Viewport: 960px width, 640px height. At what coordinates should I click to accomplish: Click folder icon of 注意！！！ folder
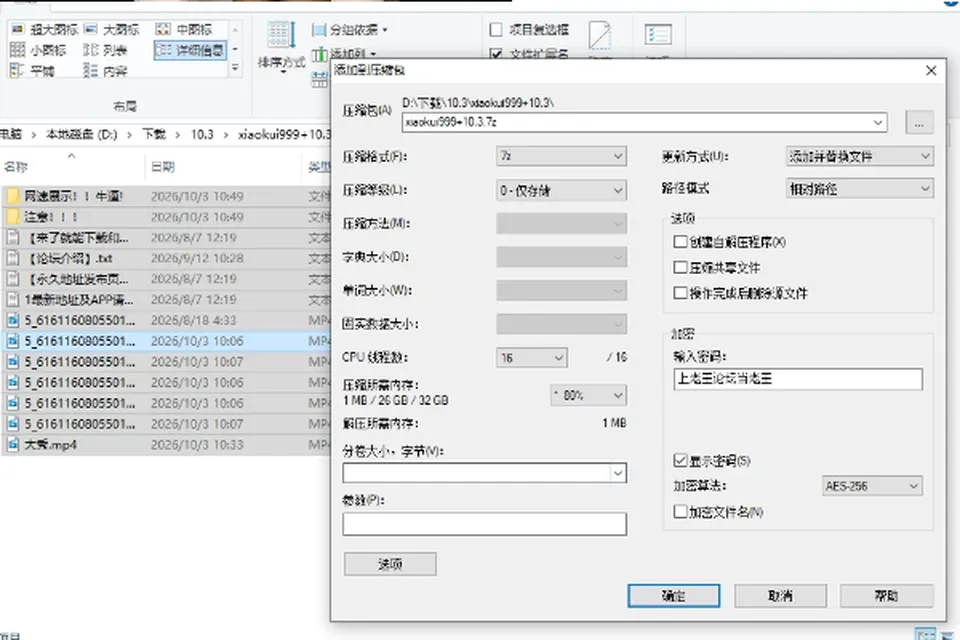coord(12,217)
